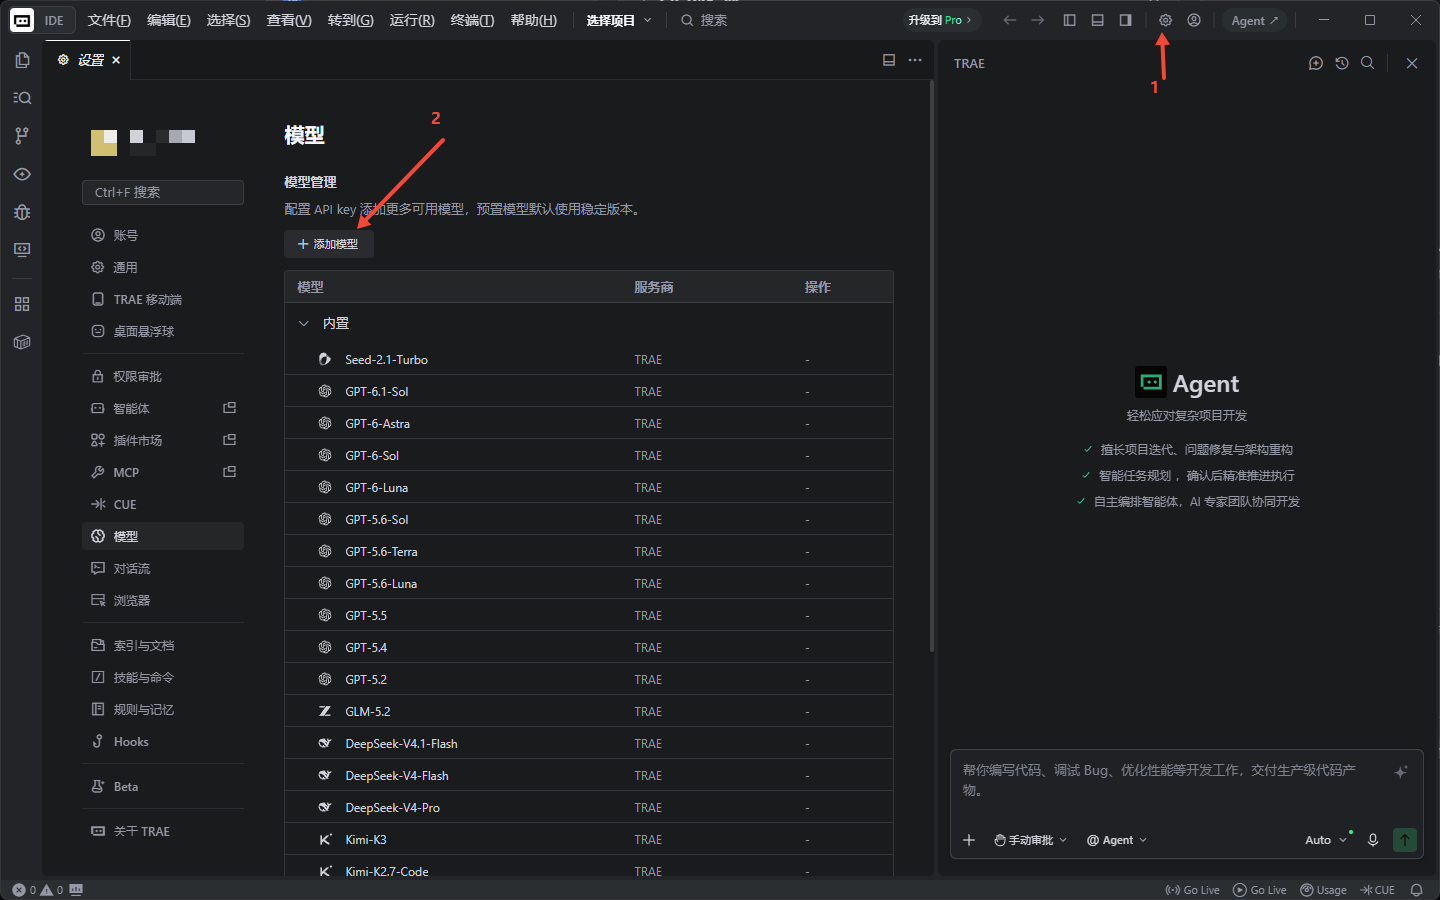Screen dimensions: 1440x900
Task: Open the 文件(F) menu
Action: tap(109, 20)
